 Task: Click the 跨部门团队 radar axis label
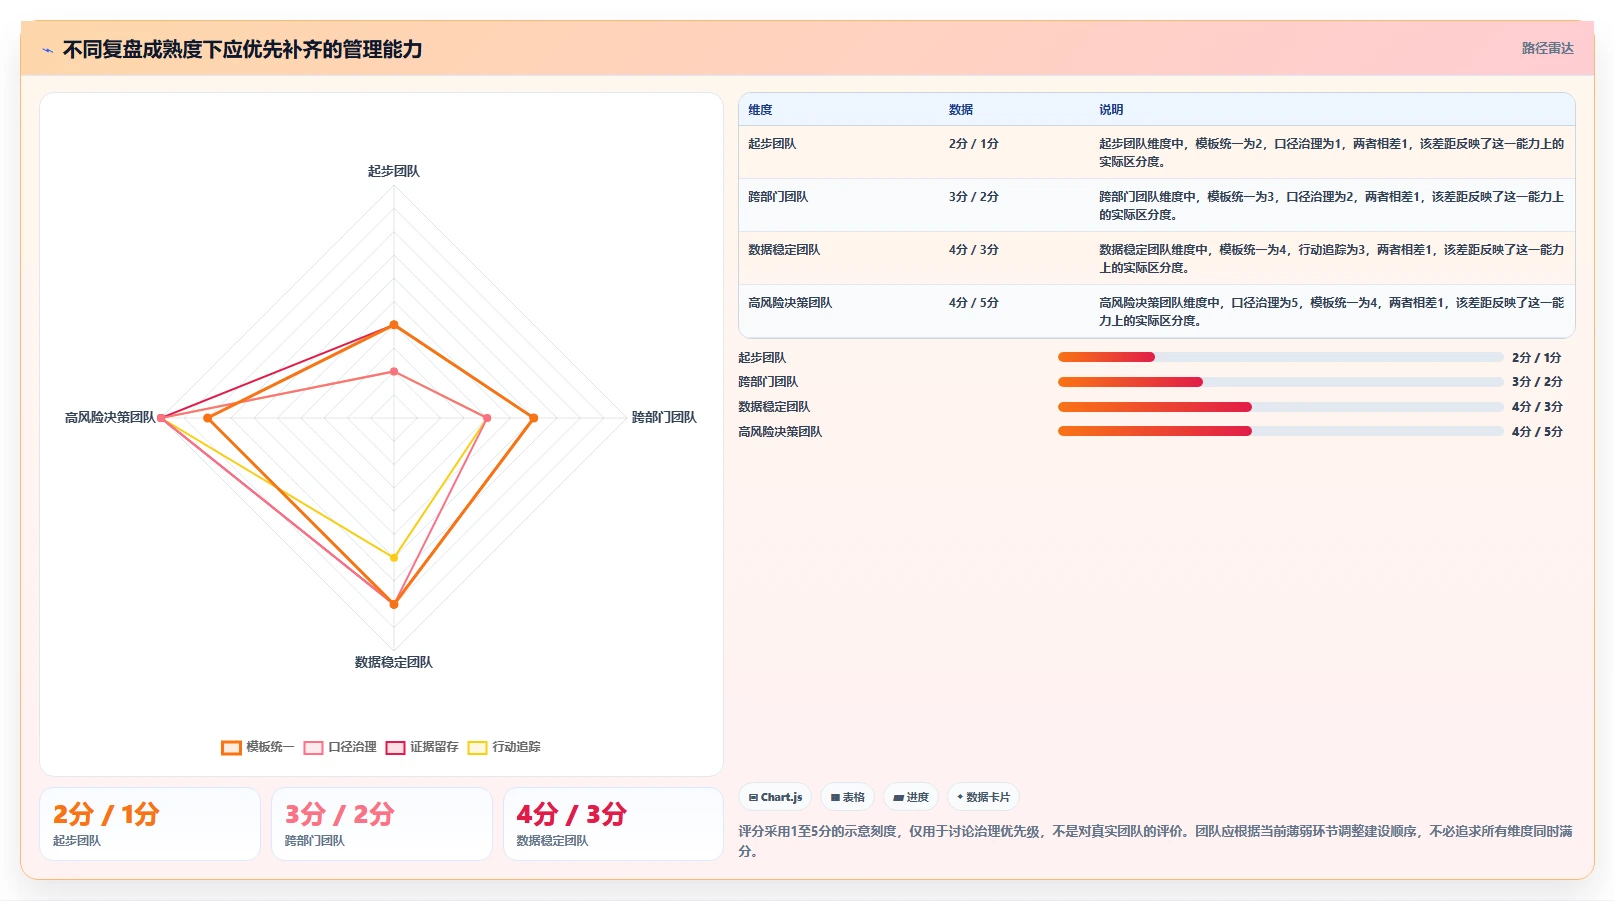click(x=664, y=417)
